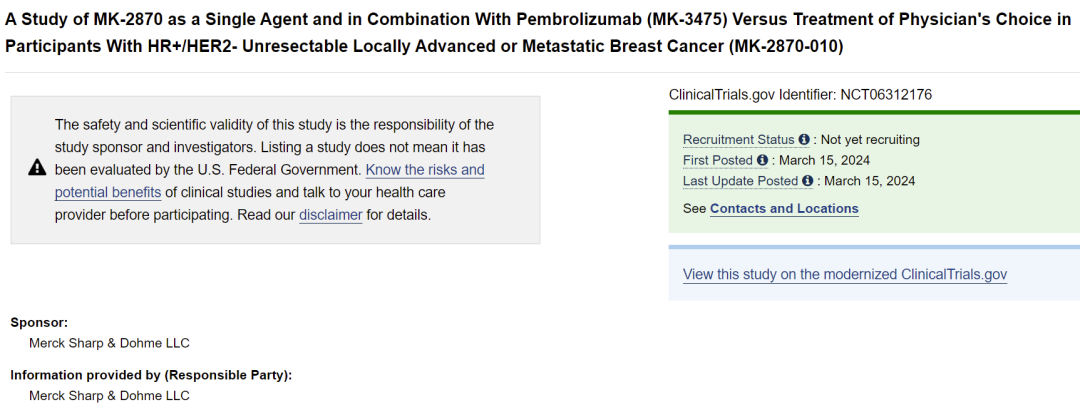Click the 'Information provided by (Responsible Party)' heading

point(150,375)
